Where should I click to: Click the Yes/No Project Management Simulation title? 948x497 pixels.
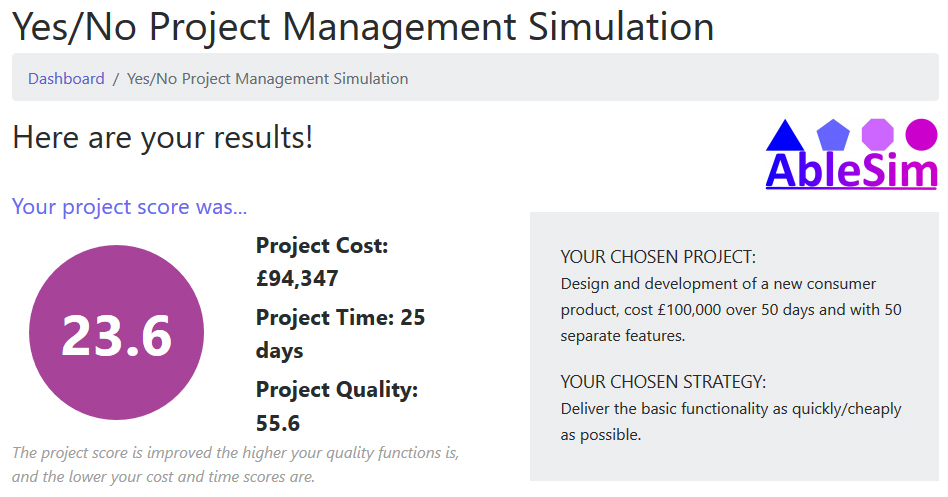coord(363,27)
